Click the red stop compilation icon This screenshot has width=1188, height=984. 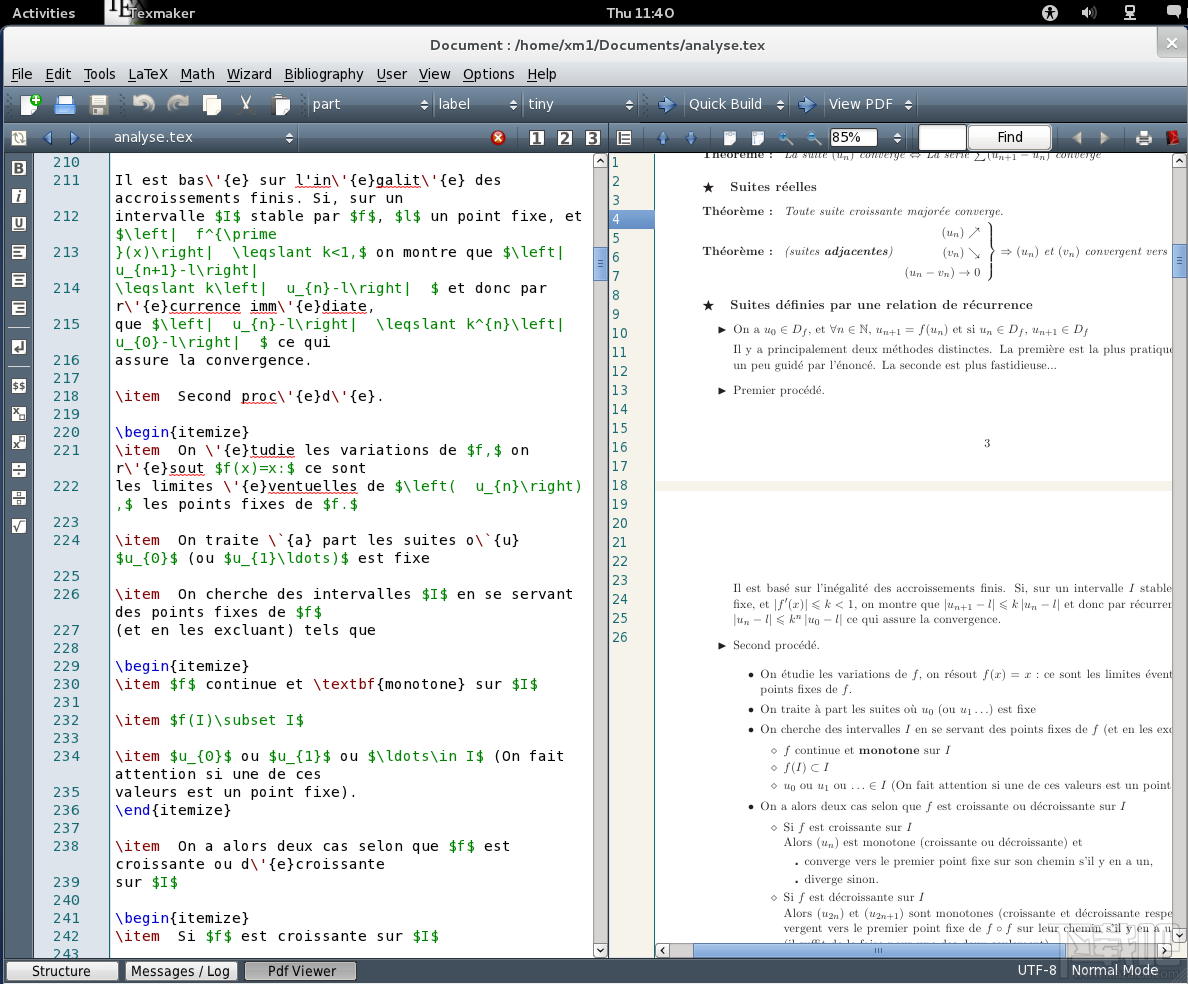(499, 137)
